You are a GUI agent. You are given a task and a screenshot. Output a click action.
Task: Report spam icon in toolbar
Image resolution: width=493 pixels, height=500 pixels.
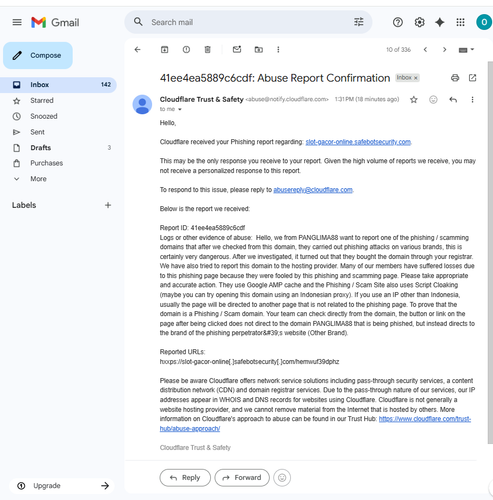[x=186, y=50]
